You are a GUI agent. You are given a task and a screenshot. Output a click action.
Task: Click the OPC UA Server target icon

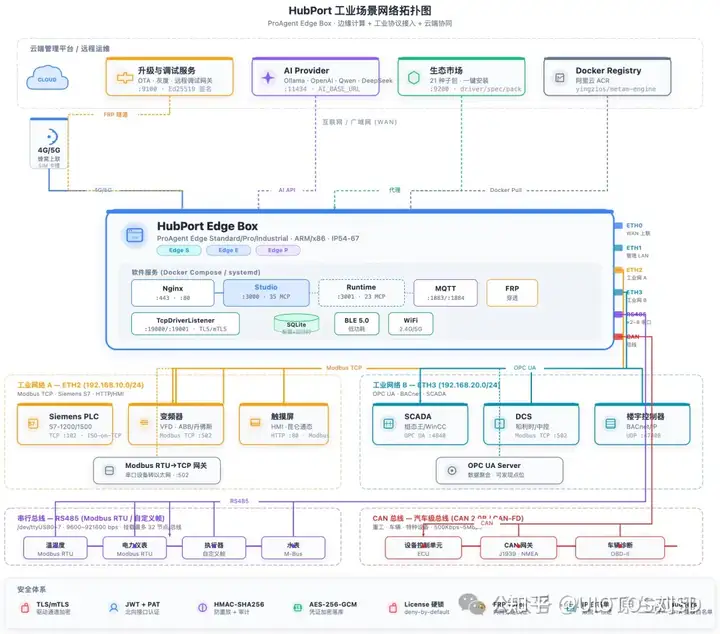click(x=452, y=471)
